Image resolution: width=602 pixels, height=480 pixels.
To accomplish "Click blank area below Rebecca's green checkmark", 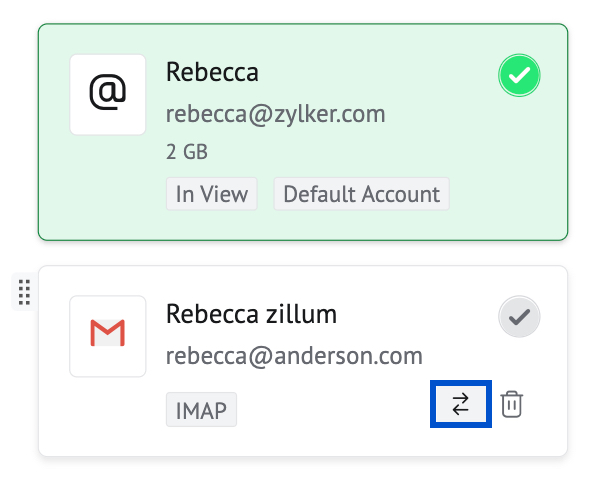I will click(x=519, y=150).
